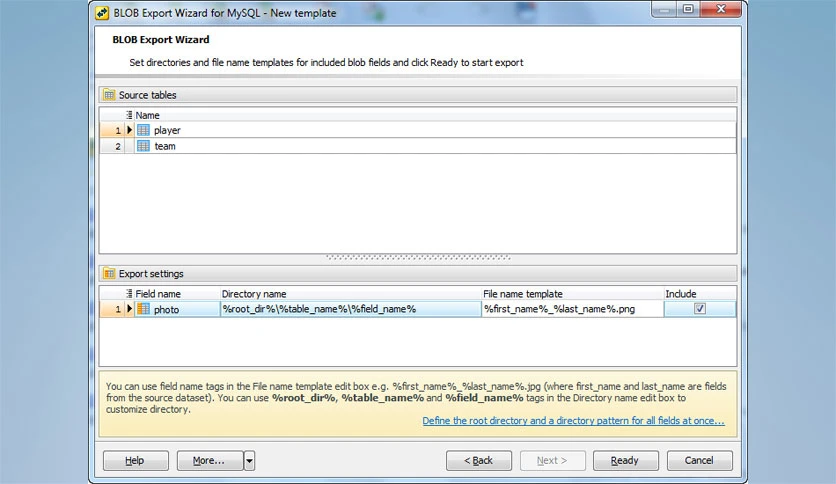The height and width of the screenshot is (484, 836).
Task: Select the team table row
Action: pos(417,146)
